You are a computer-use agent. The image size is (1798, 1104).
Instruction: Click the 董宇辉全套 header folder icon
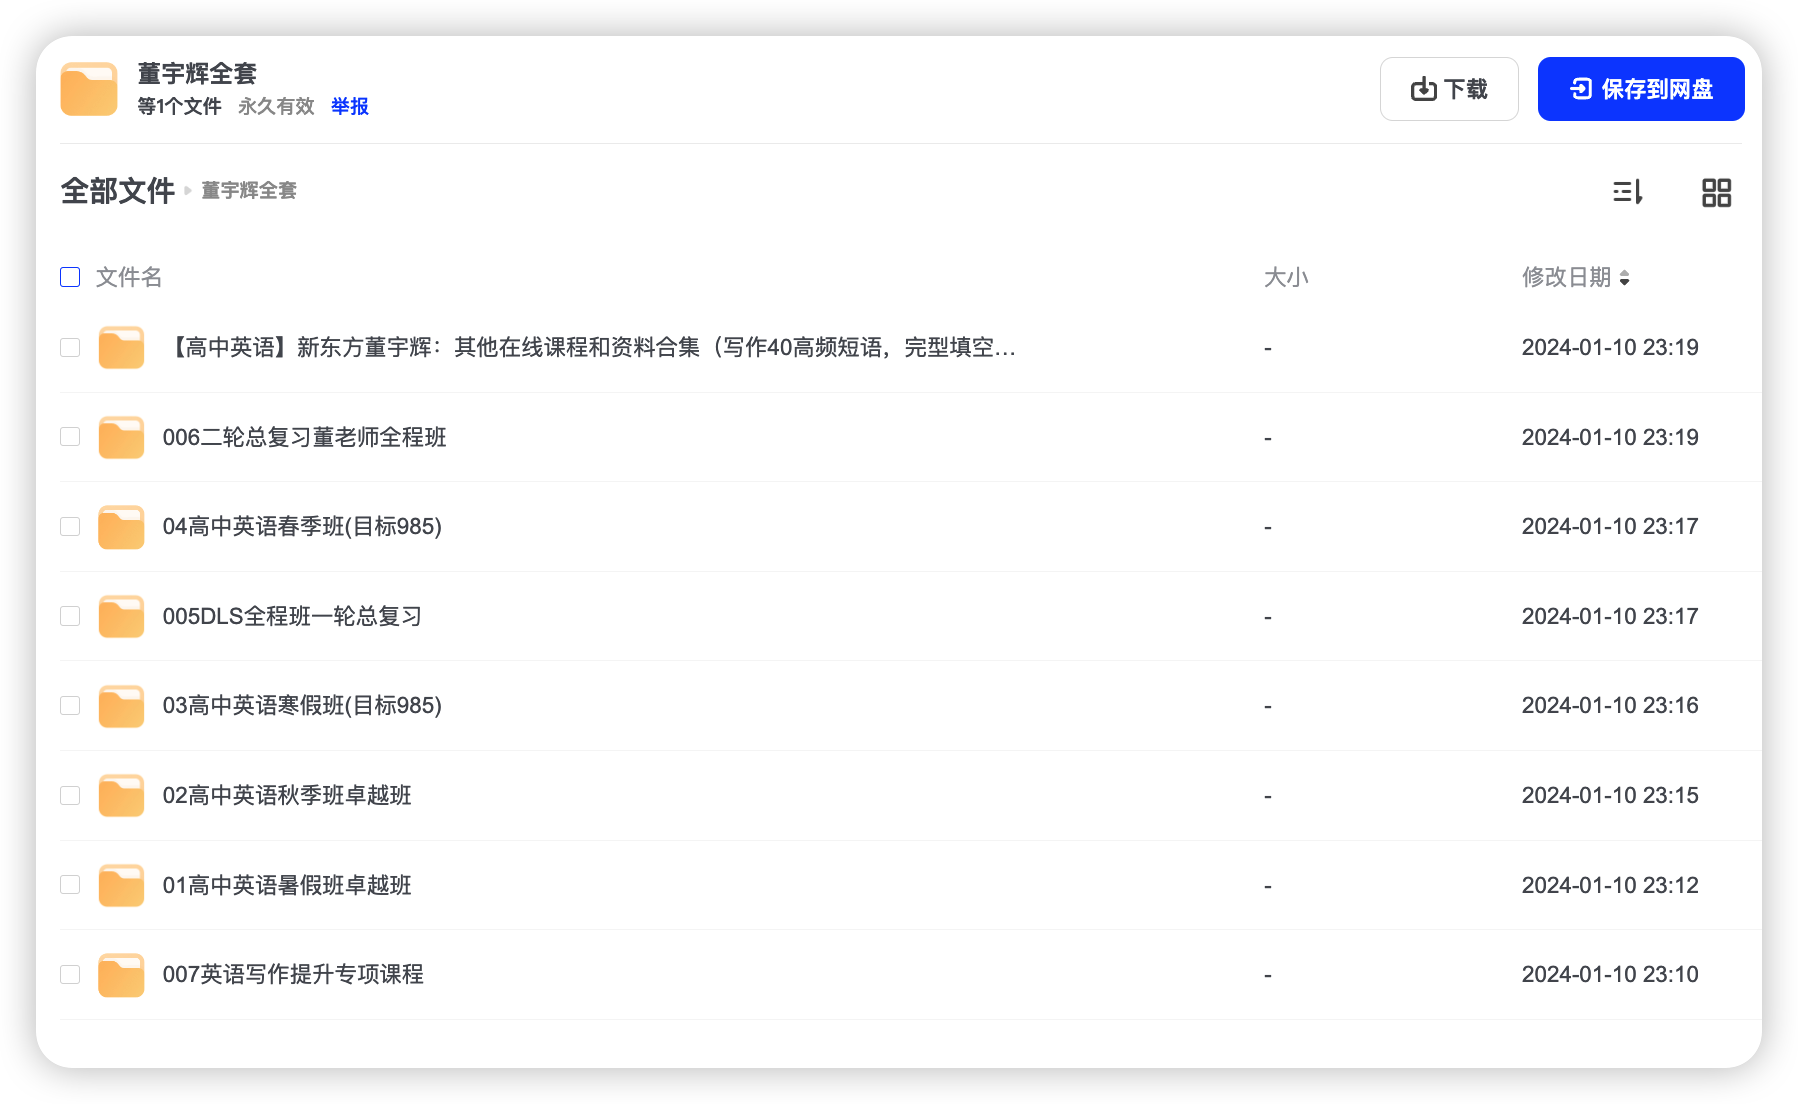click(89, 89)
